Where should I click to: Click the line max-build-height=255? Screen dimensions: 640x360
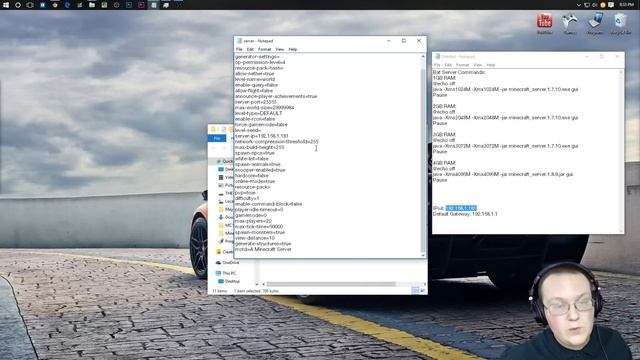pyautogui.click(x=260, y=147)
